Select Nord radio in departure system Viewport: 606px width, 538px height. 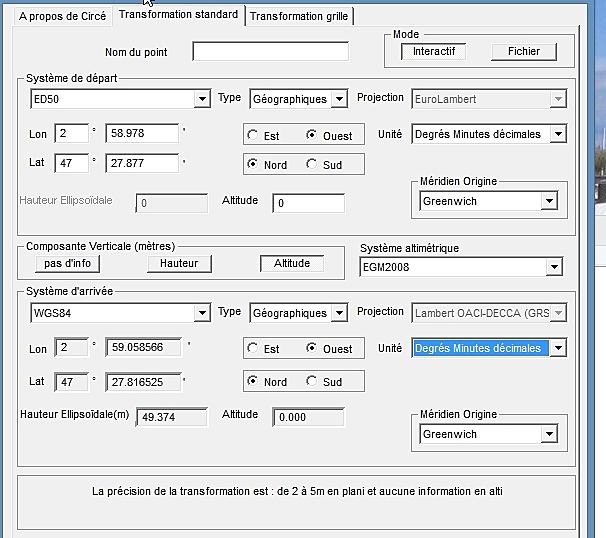coord(267,165)
